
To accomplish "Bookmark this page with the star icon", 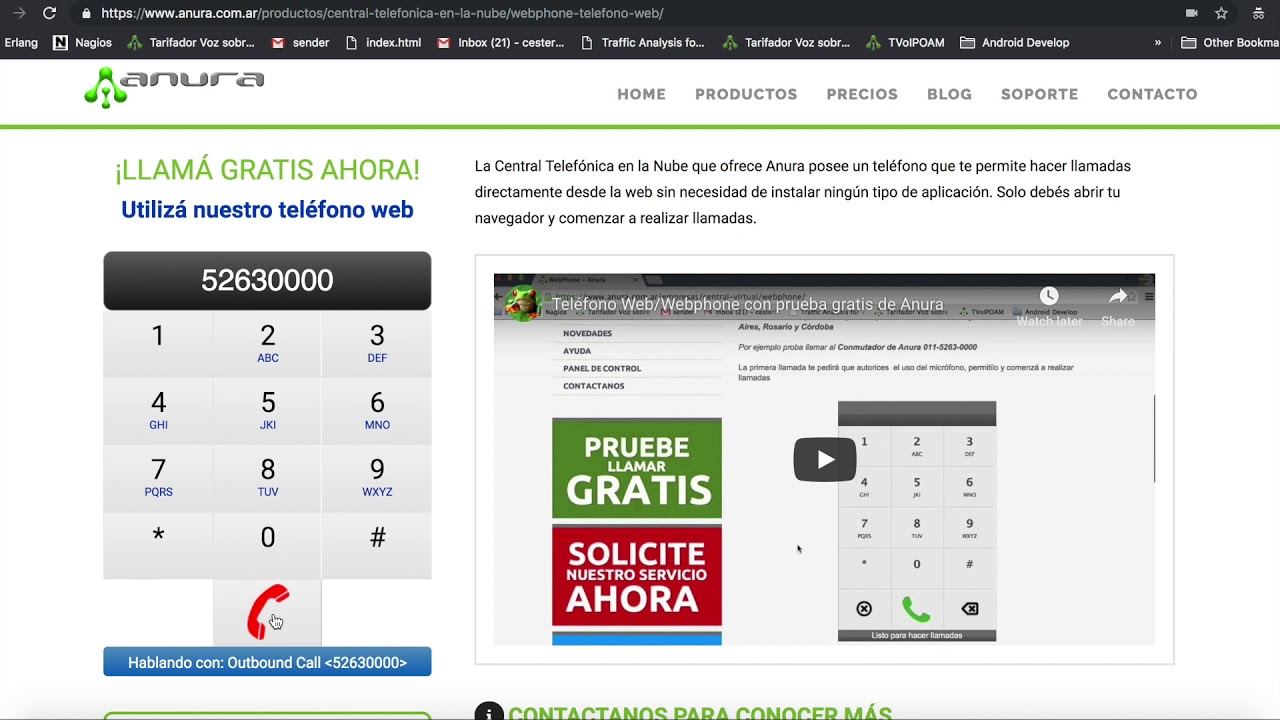I will [1221, 13].
